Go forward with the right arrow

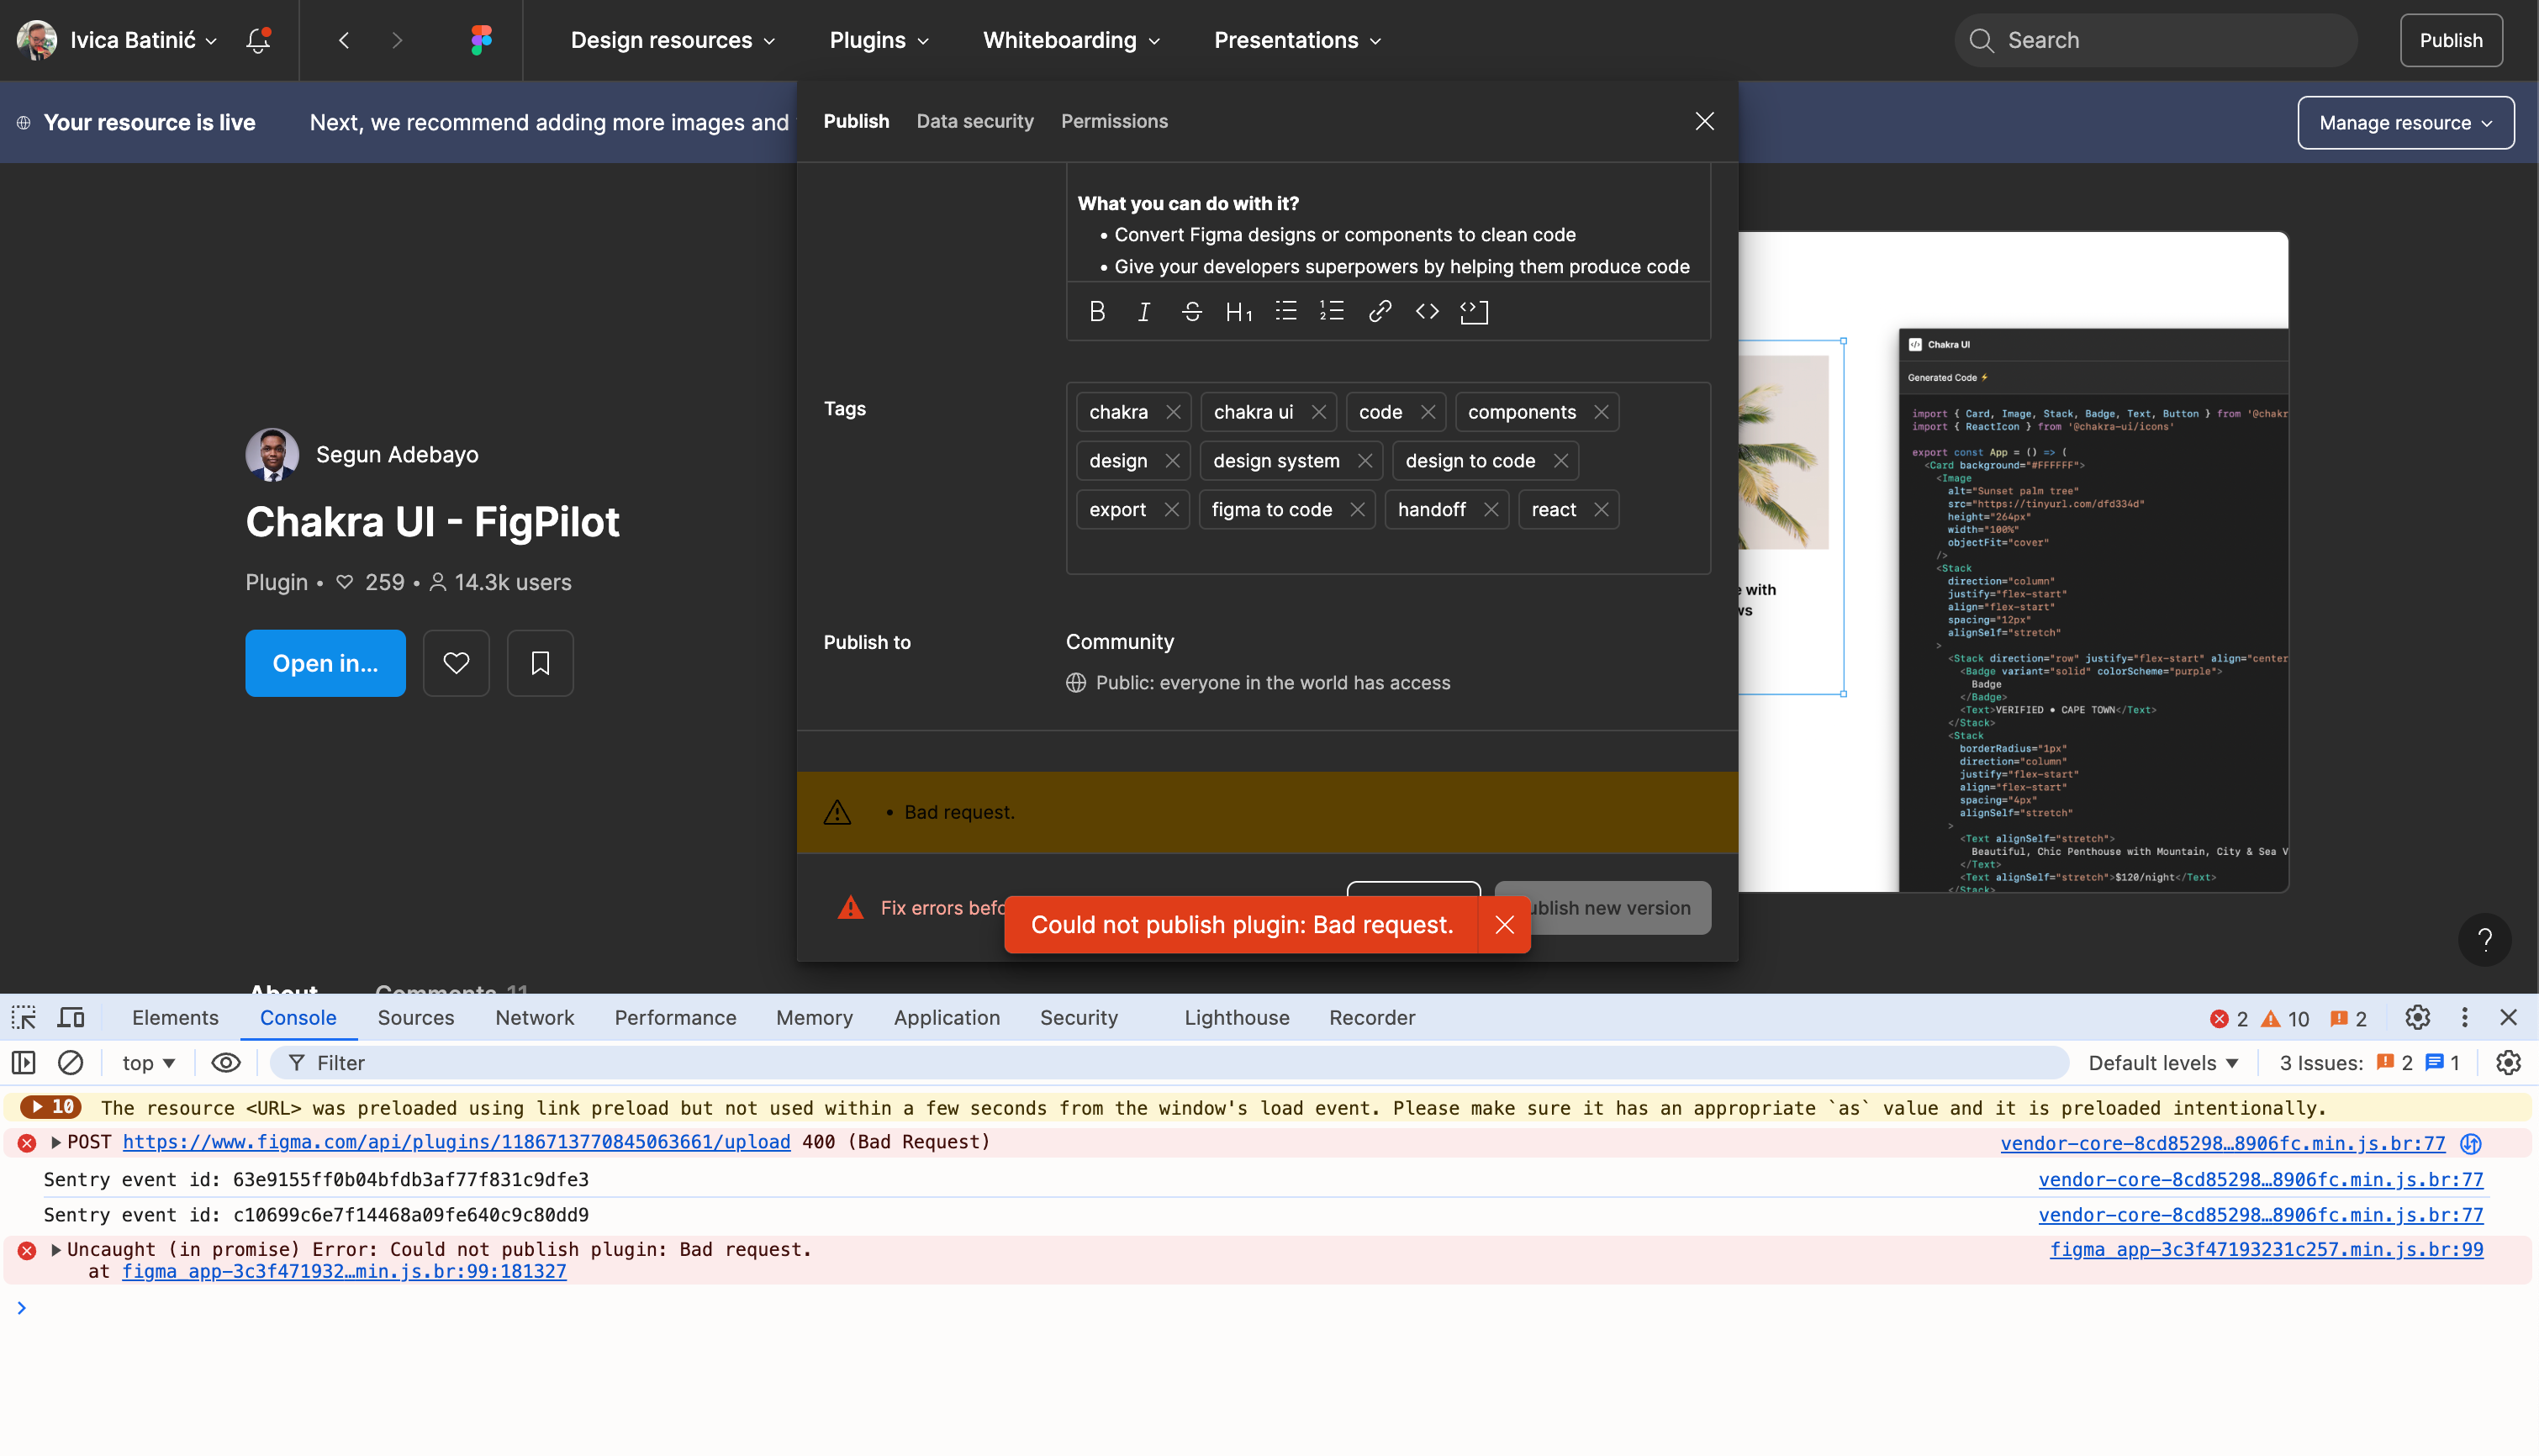397,40
